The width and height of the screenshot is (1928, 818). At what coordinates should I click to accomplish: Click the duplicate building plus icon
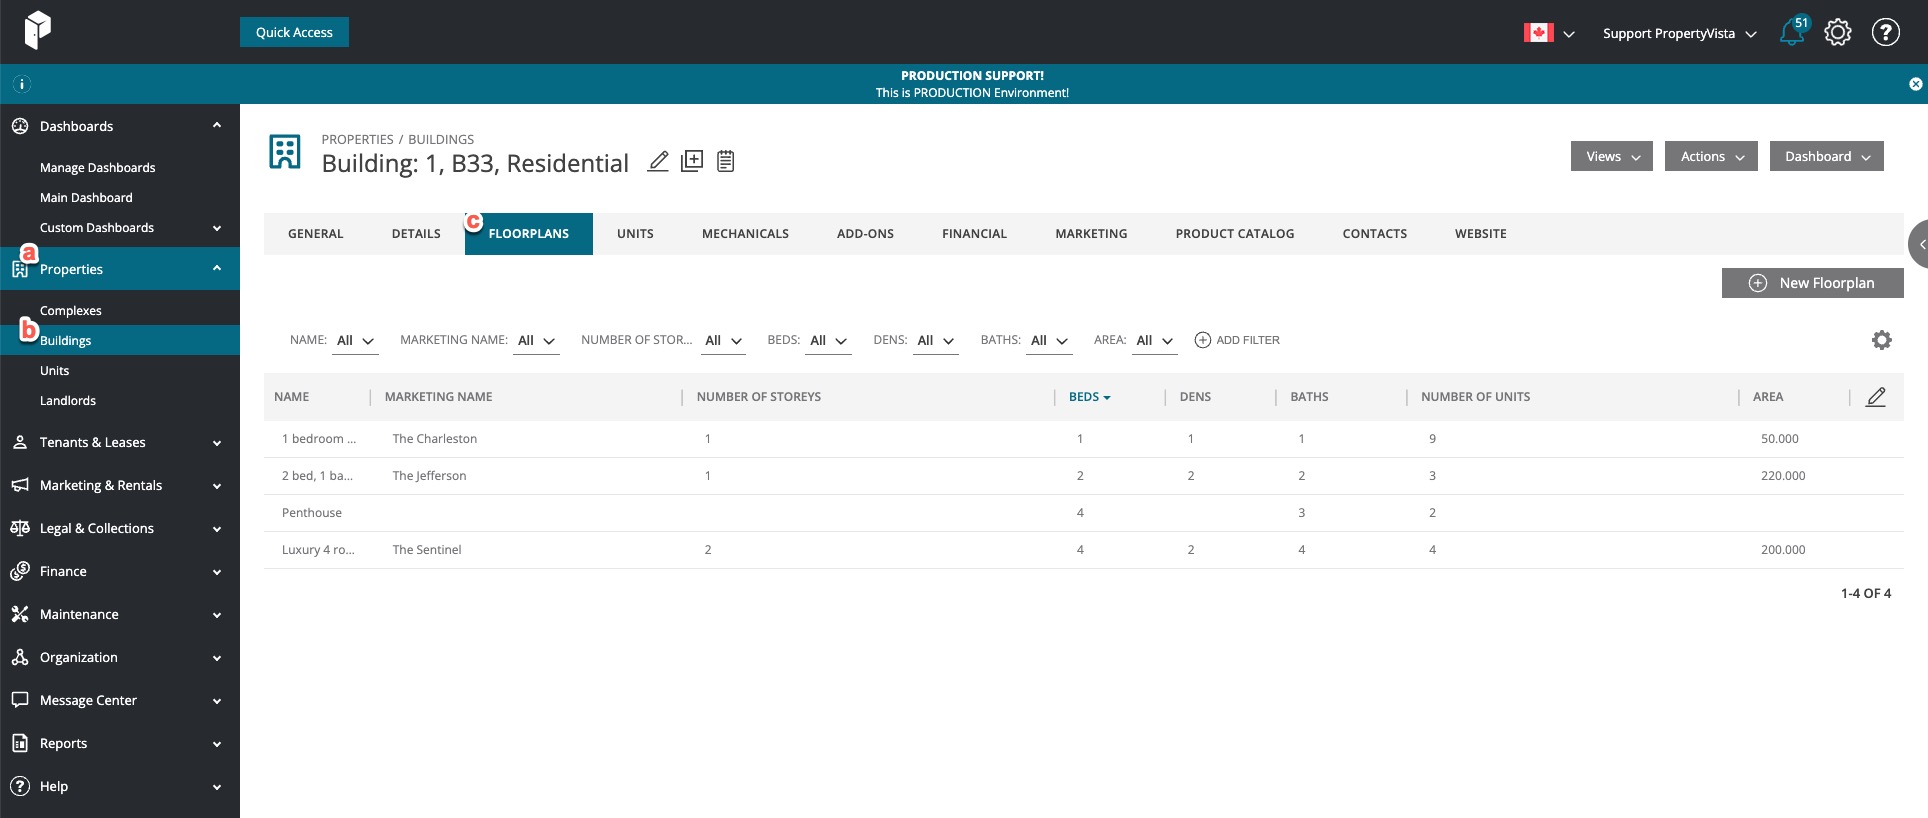[x=692, y=161]
